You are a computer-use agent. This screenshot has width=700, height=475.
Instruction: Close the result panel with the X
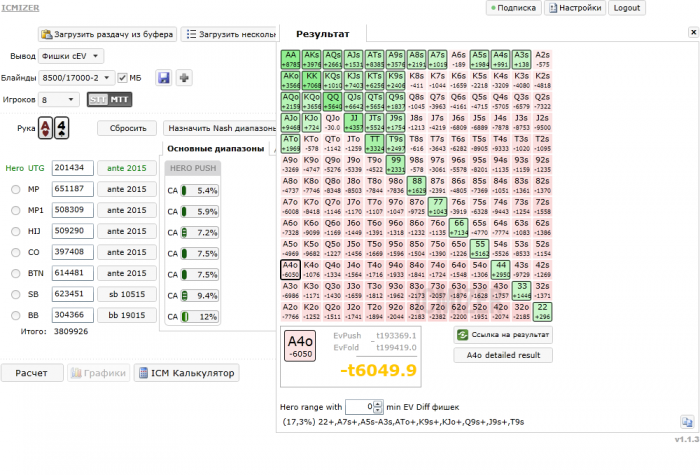click(693, 32)
